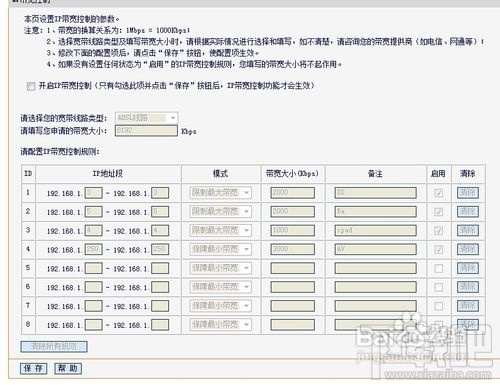Click the start IP field showing 250 in rule 4
Image resolution: width=500 pixels, height=385 pixels.
pyautogui.click(x=94, y=249)
